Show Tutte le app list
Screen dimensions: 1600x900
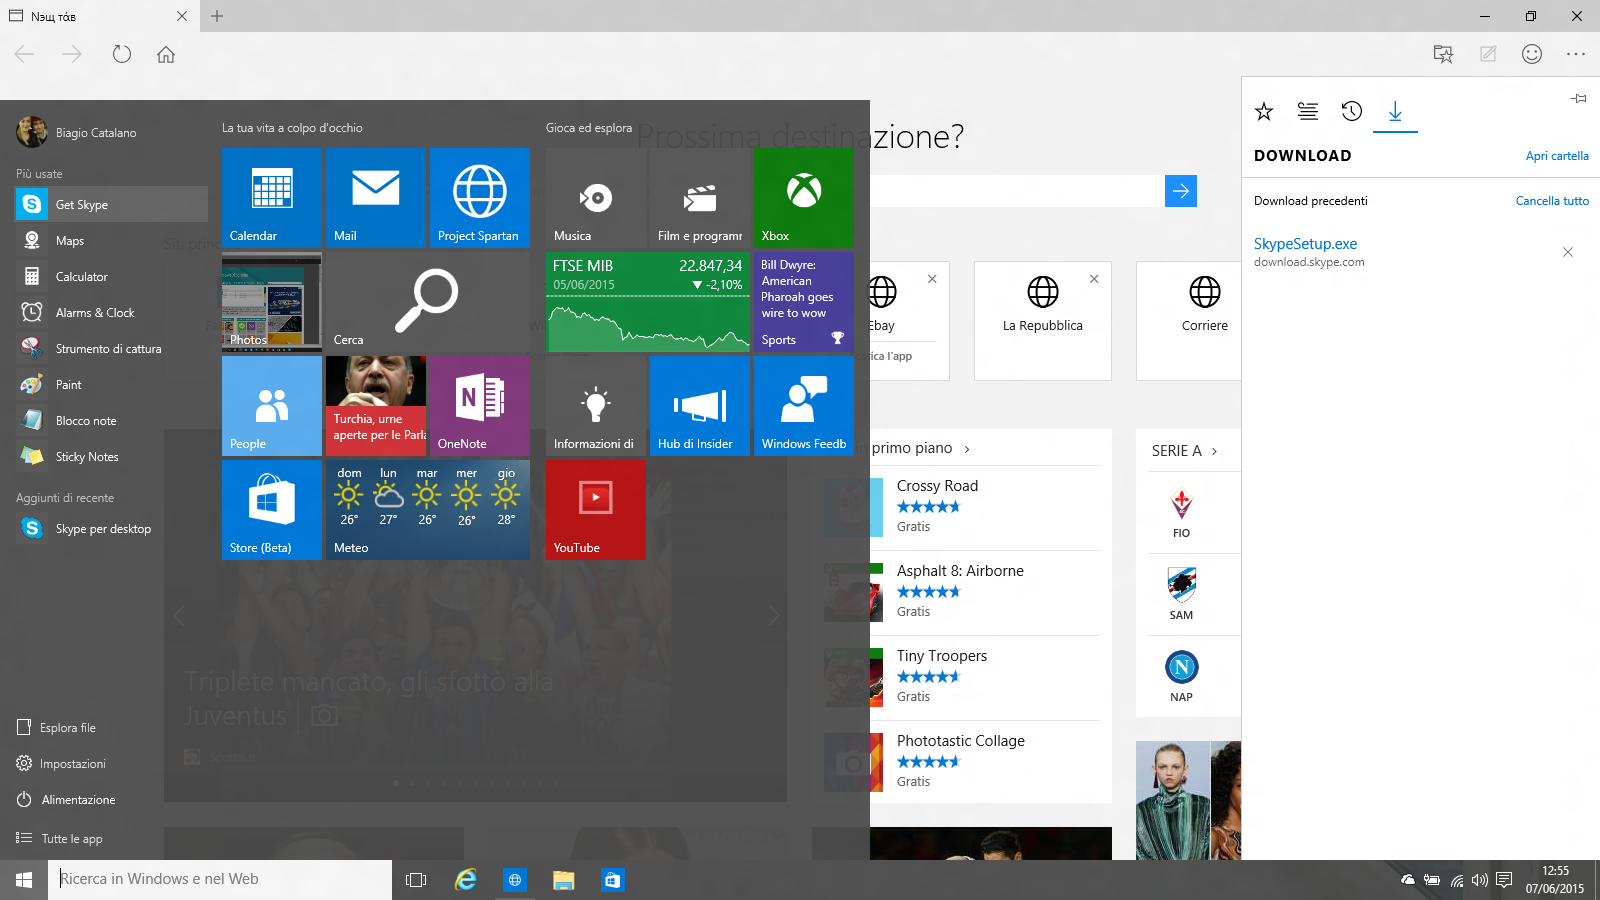60,838
